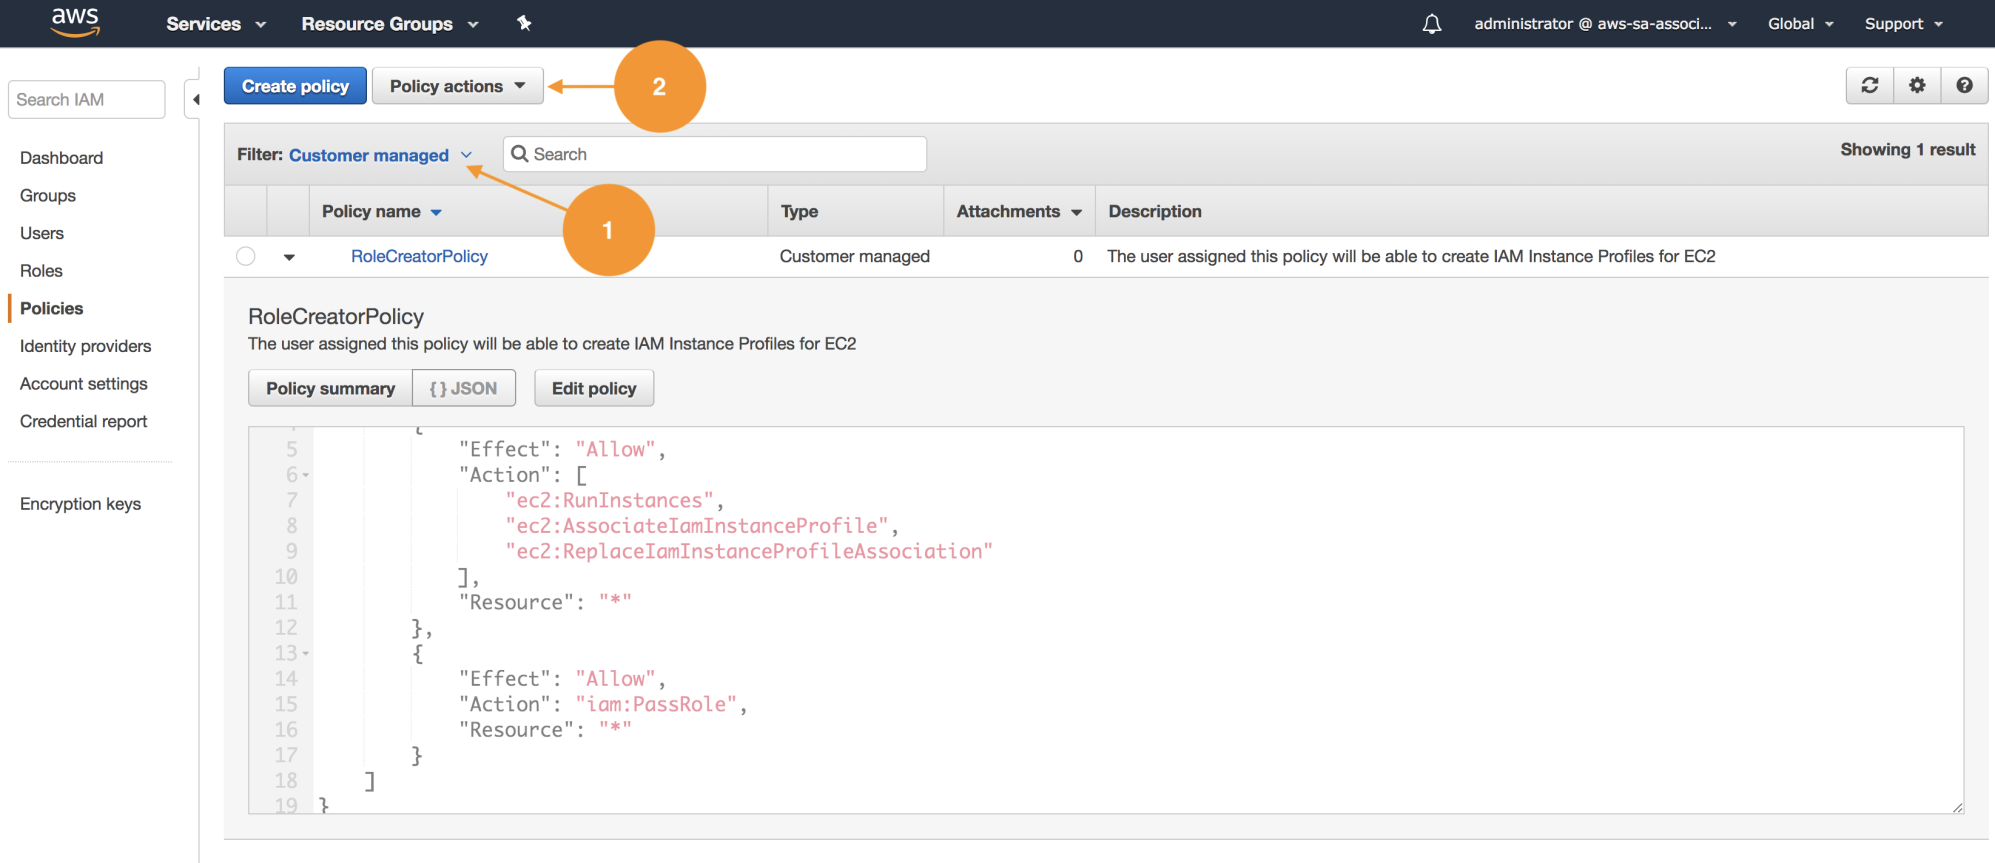
Task: Open the Support dropdown menu
Action: [x=1903, y=24]
